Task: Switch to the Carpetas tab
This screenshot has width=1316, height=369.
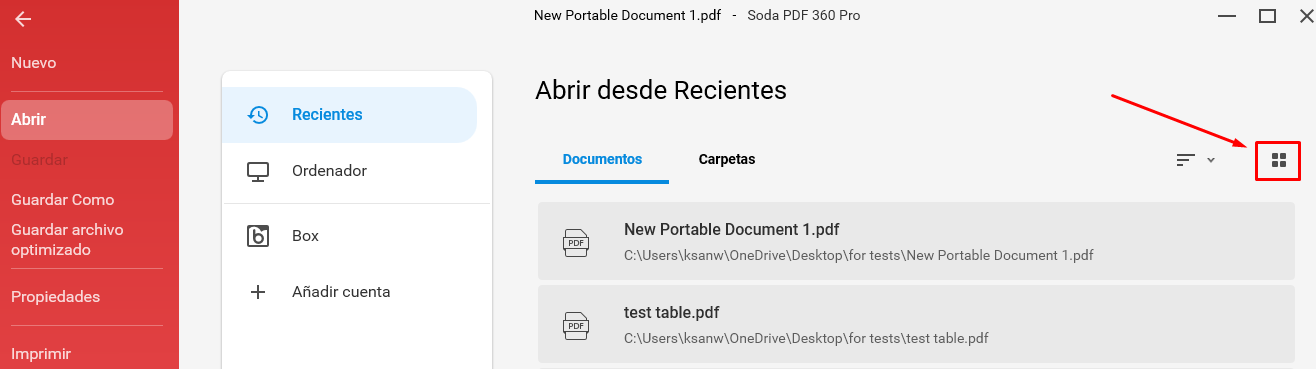Action: 727,159
